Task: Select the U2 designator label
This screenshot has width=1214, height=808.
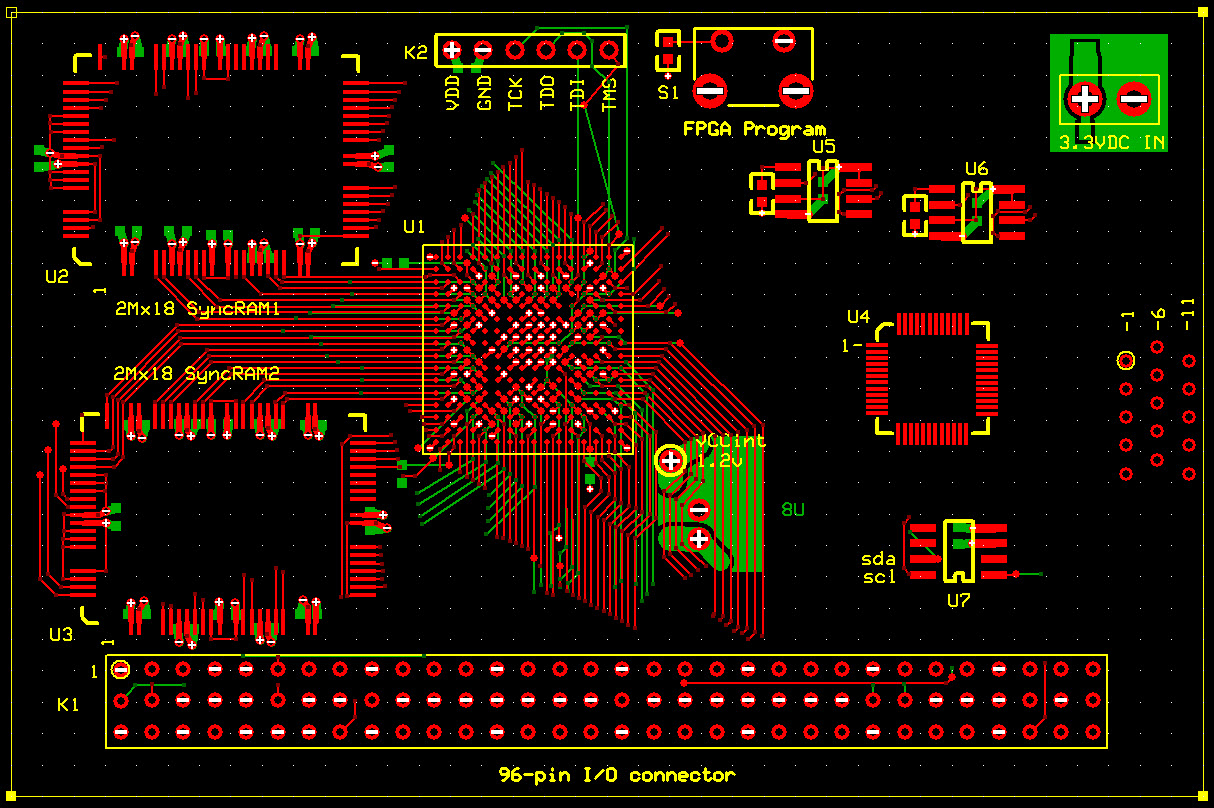Action: [x=57, y=277]
